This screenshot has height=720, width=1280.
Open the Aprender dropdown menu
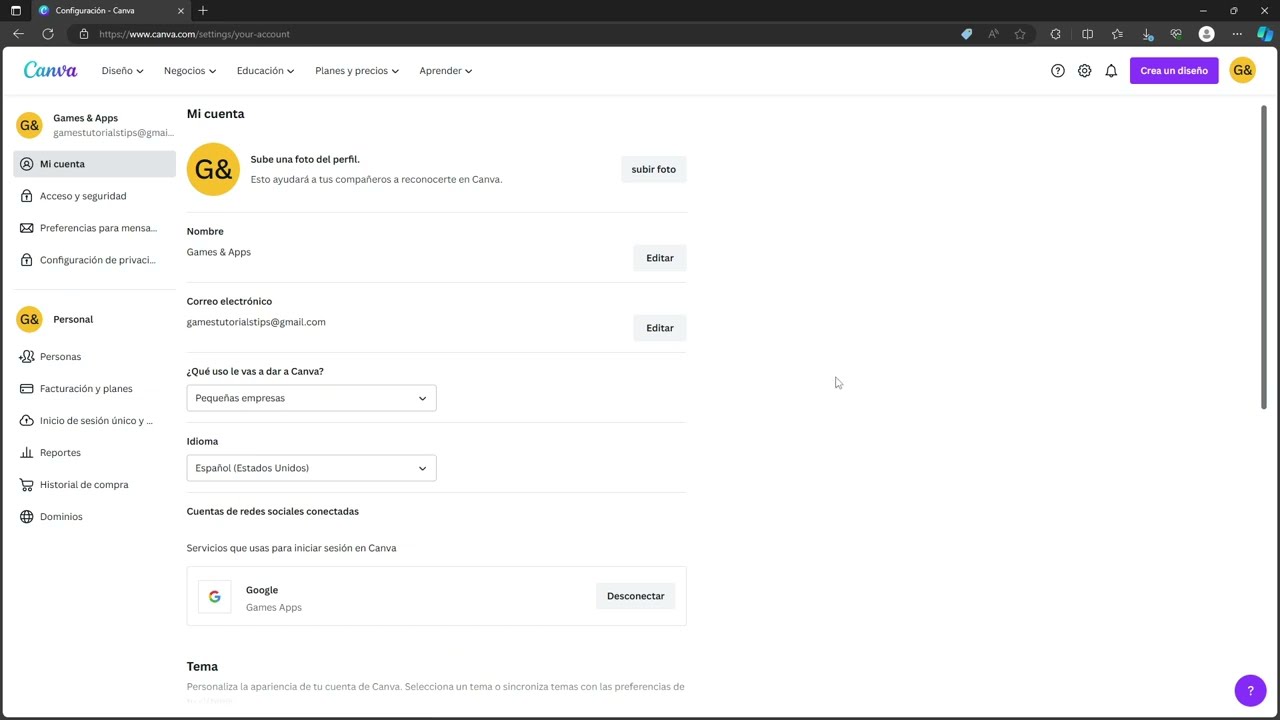(446, 71)
